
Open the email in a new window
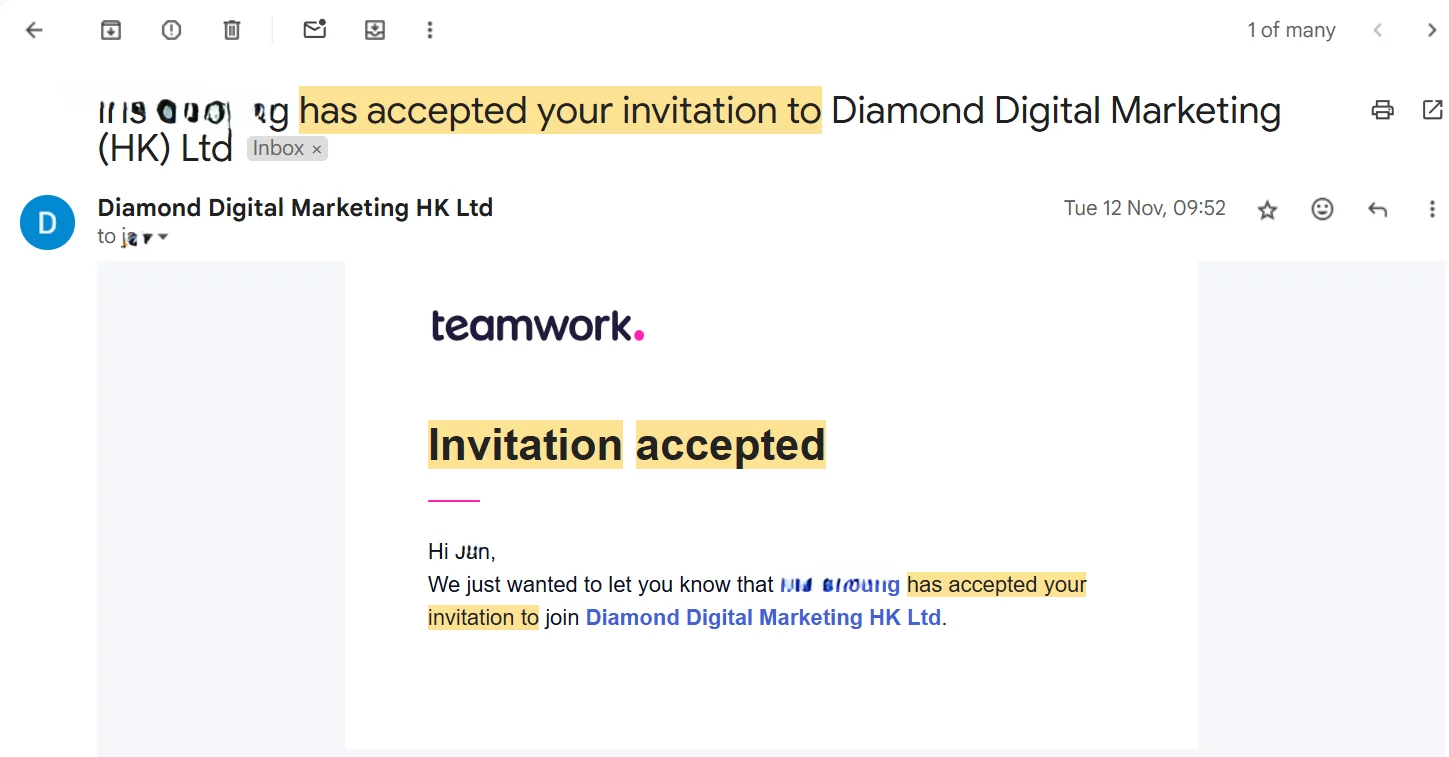[1432, 110]
